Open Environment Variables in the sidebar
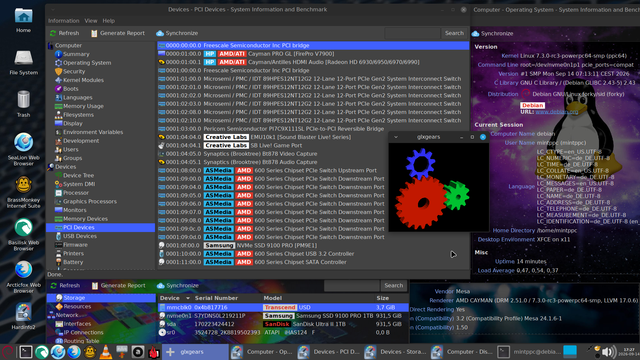Image resolution: width=640 pixels, height=360 pixels. click(93, 132)
